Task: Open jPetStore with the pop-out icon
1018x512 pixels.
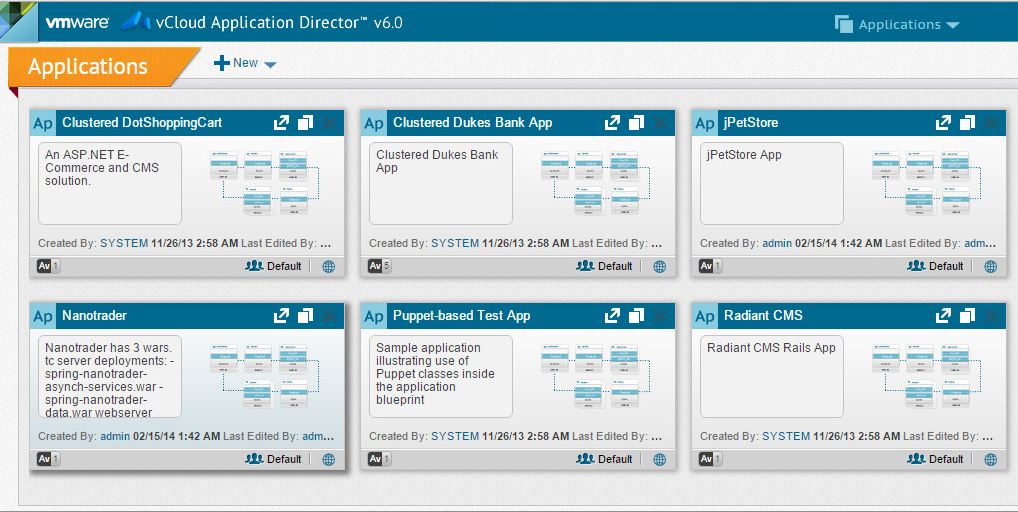Action: [943, 122]
